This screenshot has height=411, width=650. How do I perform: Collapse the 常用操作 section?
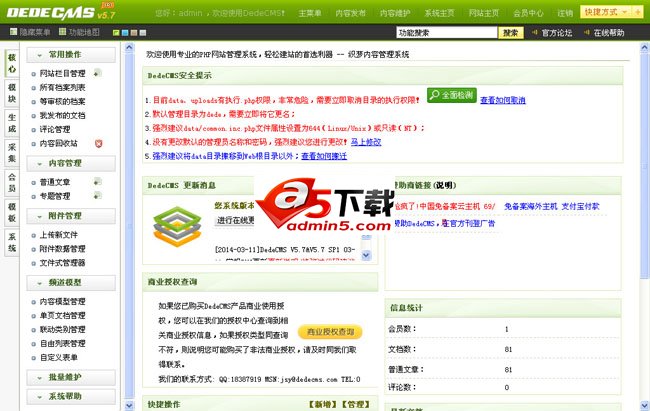click(x=71, y=55)
